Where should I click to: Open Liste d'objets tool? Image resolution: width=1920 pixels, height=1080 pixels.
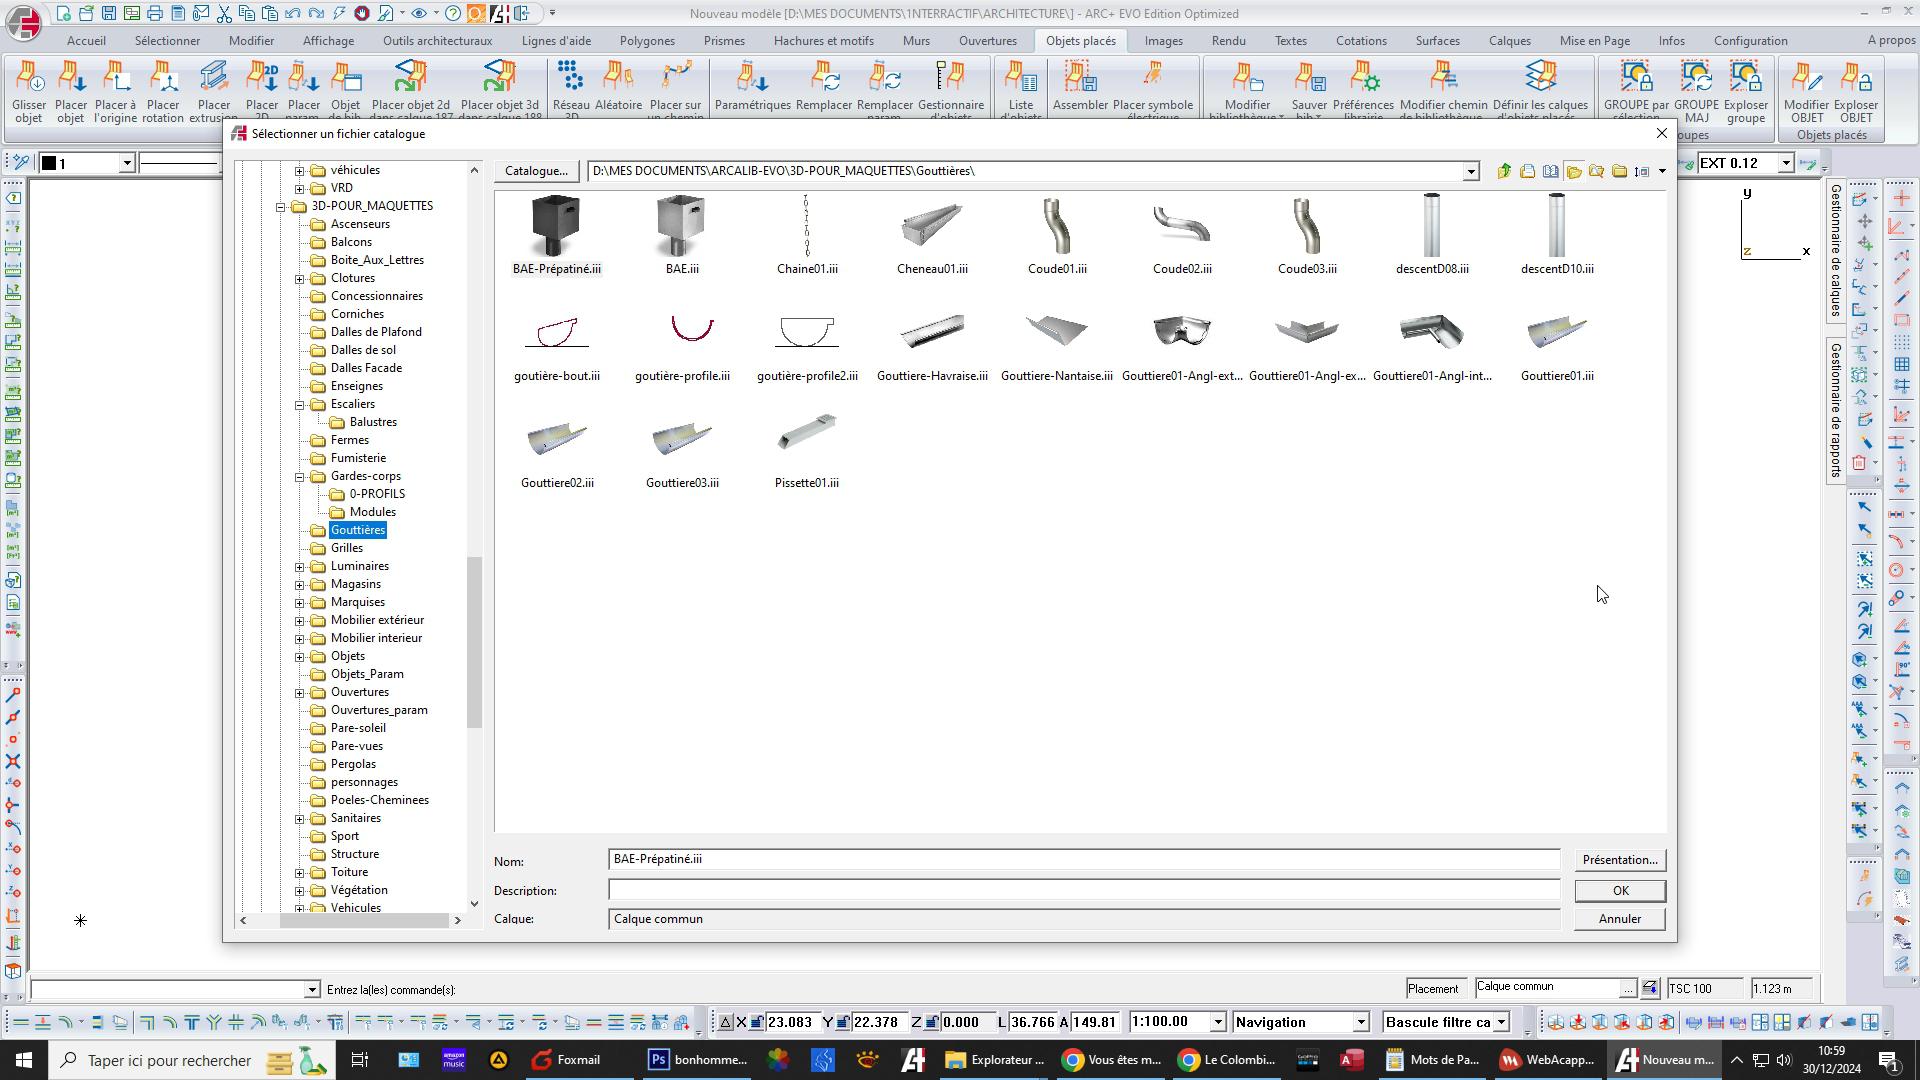click(1020, 90)
